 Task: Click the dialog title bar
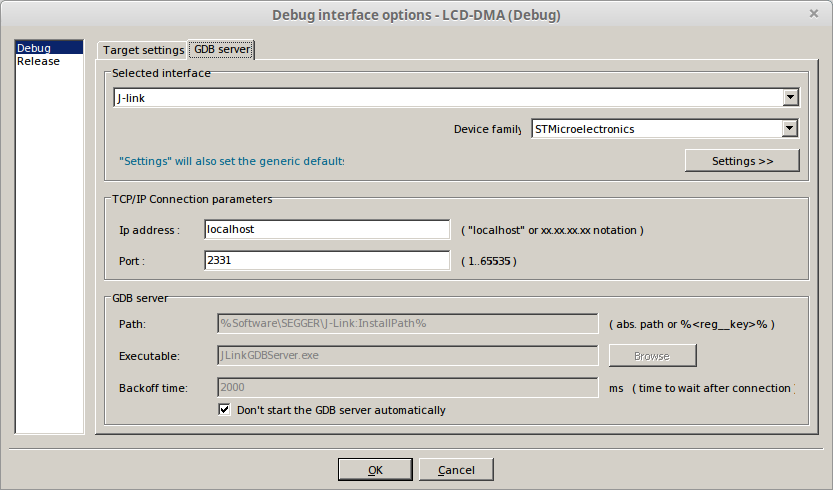pos(416,14)
